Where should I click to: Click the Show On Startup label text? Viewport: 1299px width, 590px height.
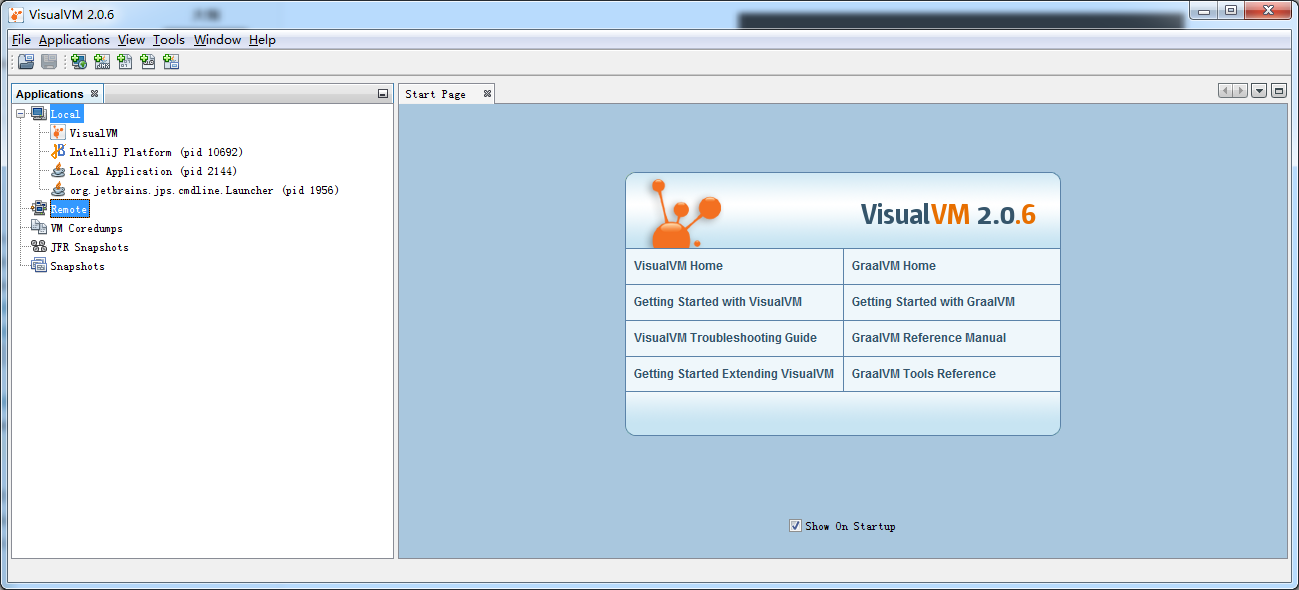tap(850, 526)
